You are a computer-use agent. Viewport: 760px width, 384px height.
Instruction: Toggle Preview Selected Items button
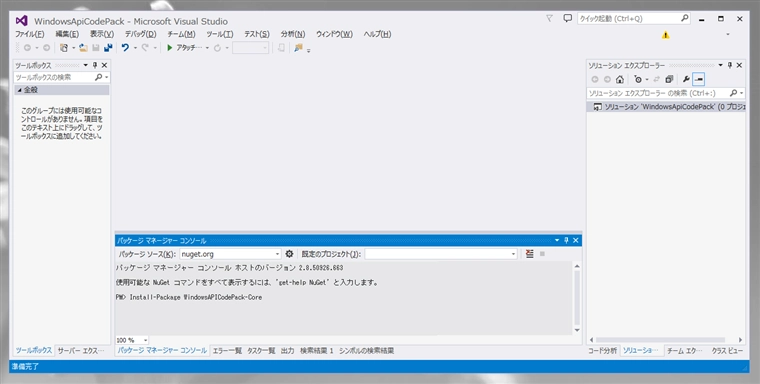(698, 80)
